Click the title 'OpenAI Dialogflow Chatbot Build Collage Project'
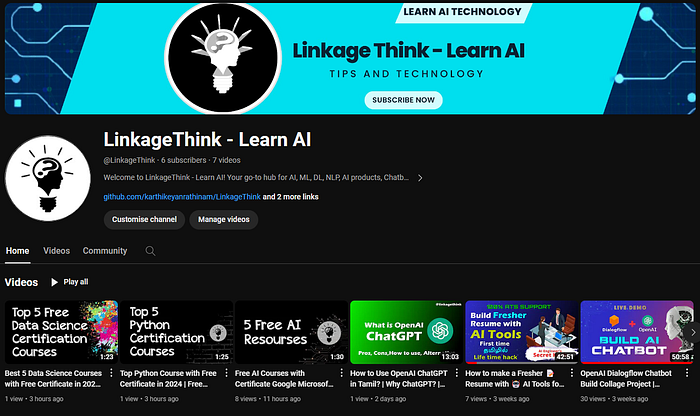700x416 pixels. 626,379
